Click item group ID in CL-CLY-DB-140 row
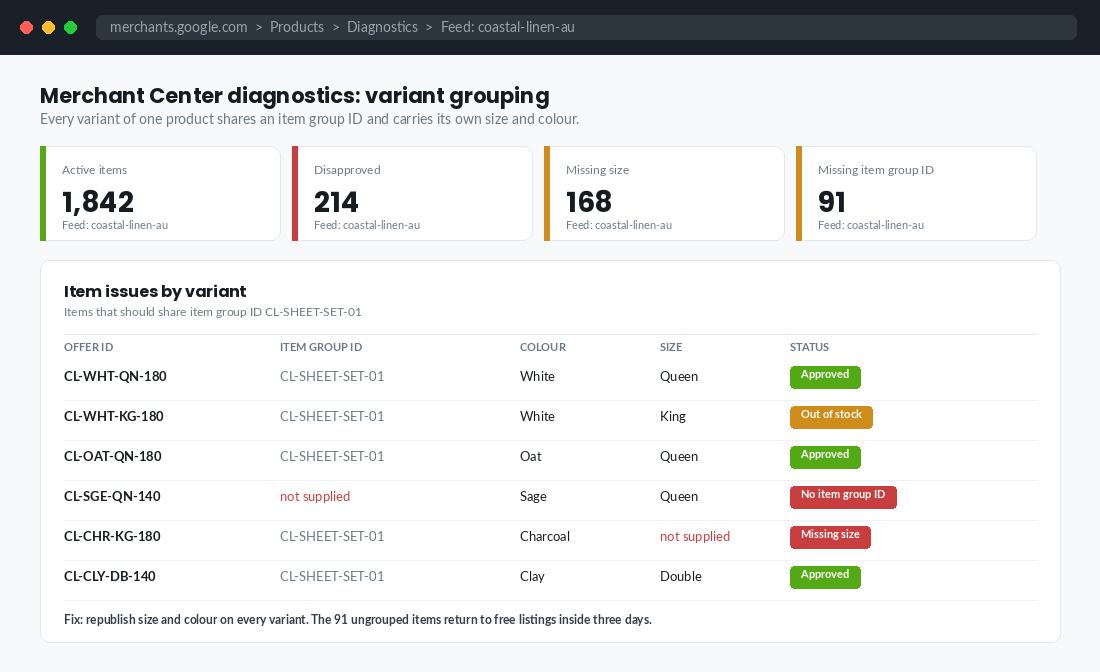This screenshot has height=672, width=1100. coord(333,577)
